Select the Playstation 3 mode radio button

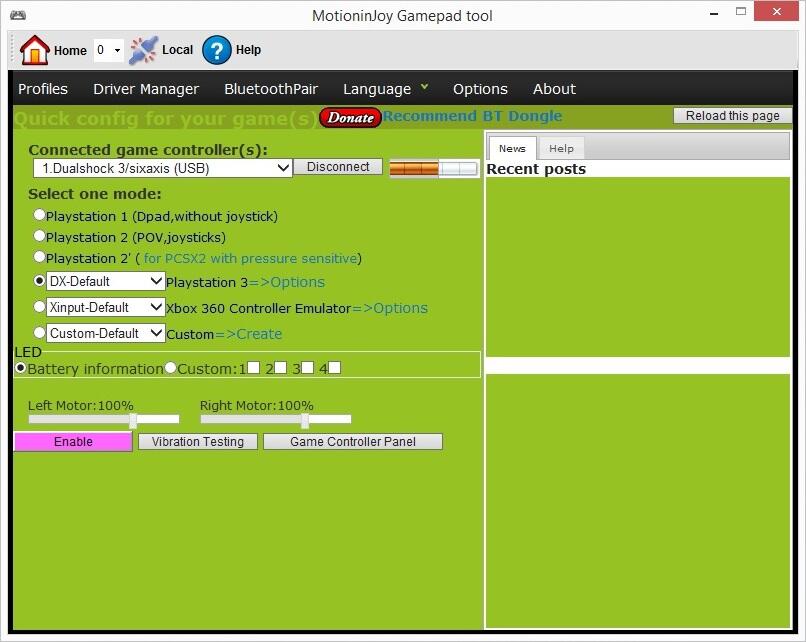coord(39,281)
